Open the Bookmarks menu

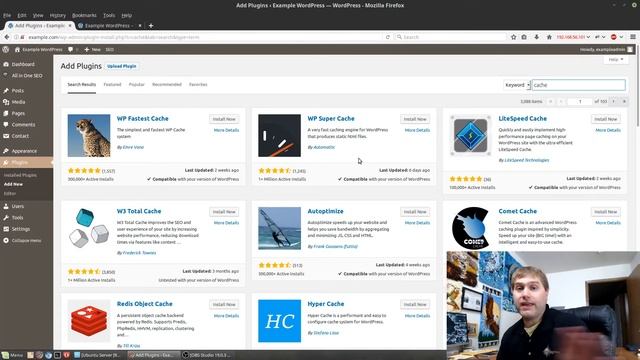84,15
